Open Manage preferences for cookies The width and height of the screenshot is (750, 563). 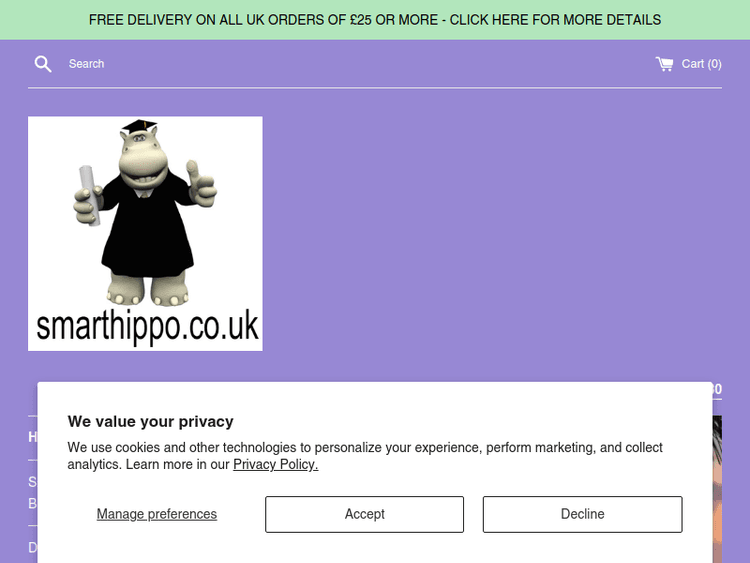(157, 514)
